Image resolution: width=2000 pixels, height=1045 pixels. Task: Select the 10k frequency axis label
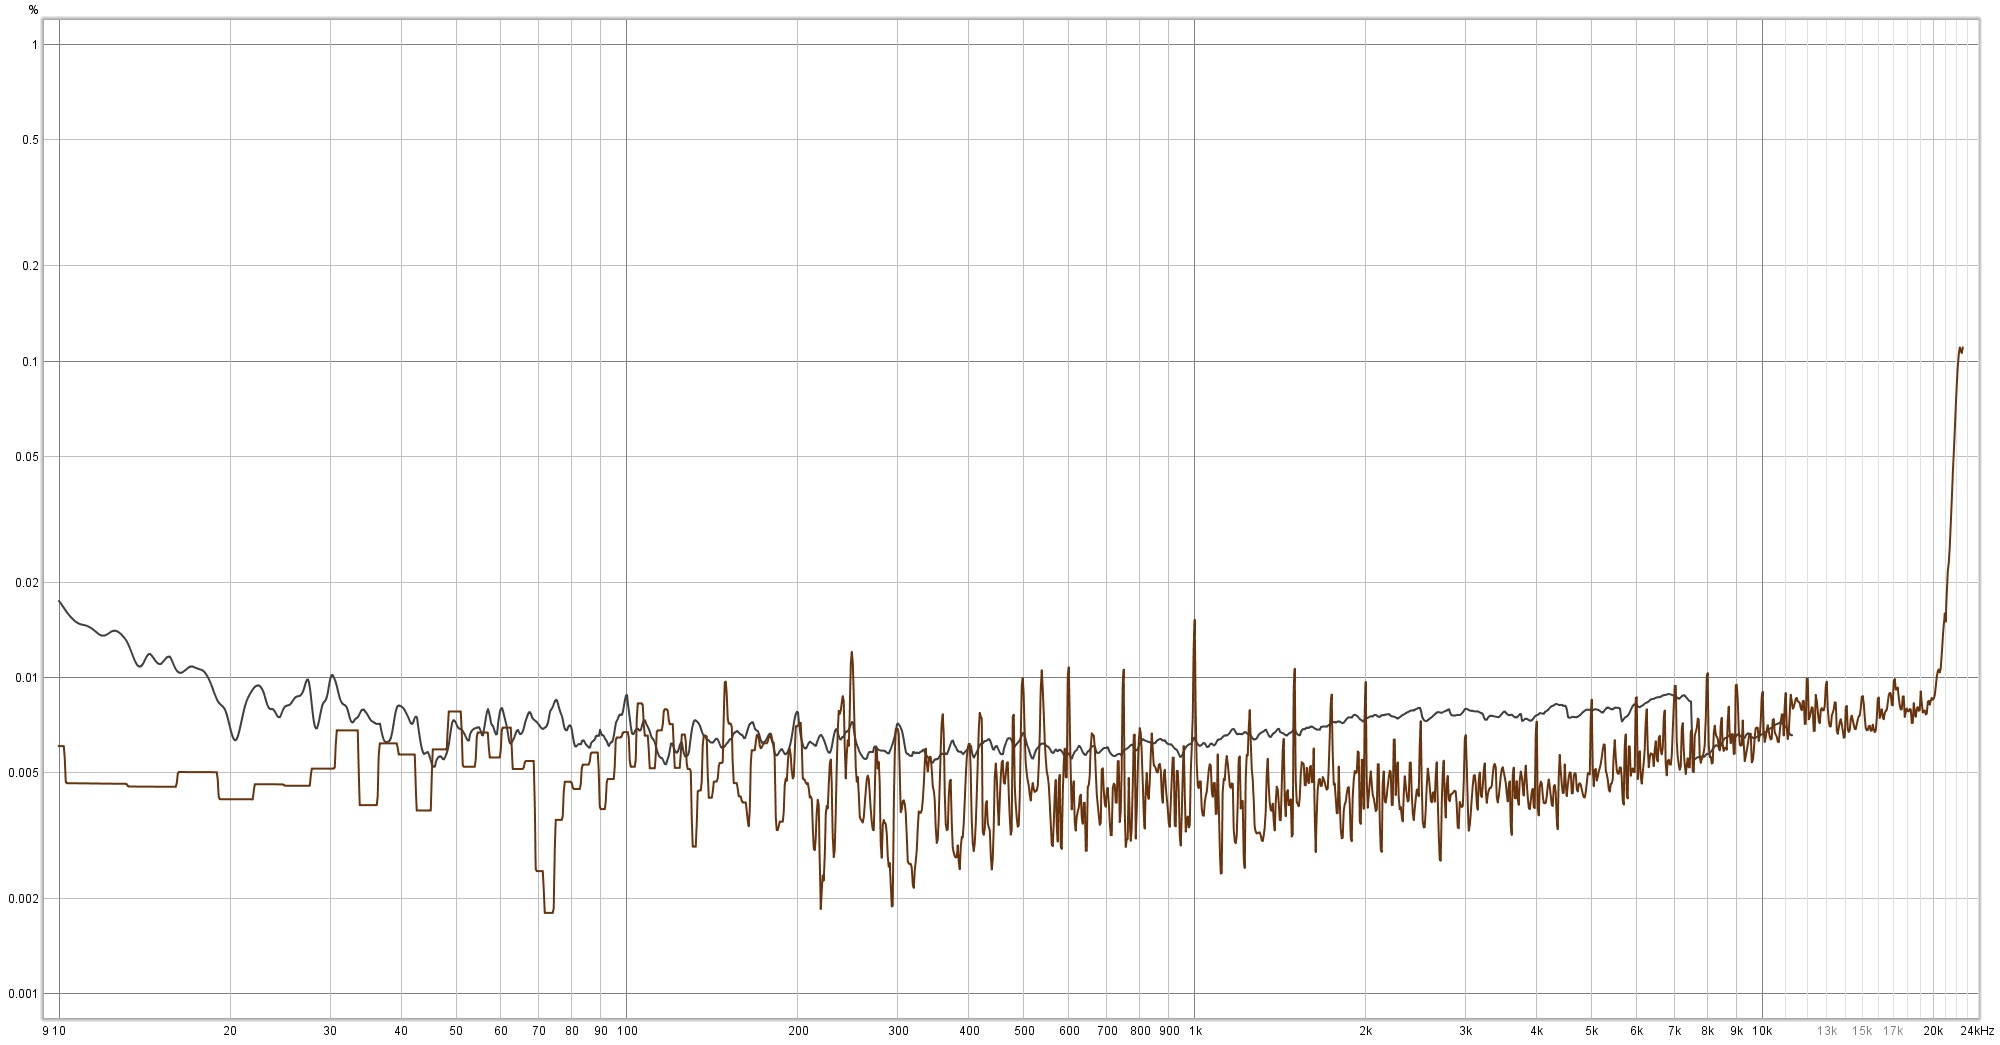1763,1031
